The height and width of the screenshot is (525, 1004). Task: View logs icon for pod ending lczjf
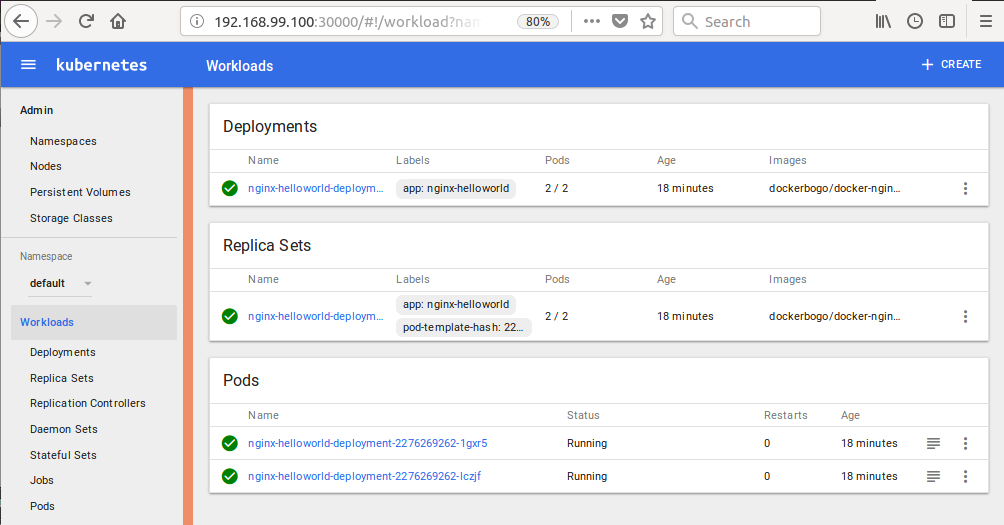[x=934, y=476]
